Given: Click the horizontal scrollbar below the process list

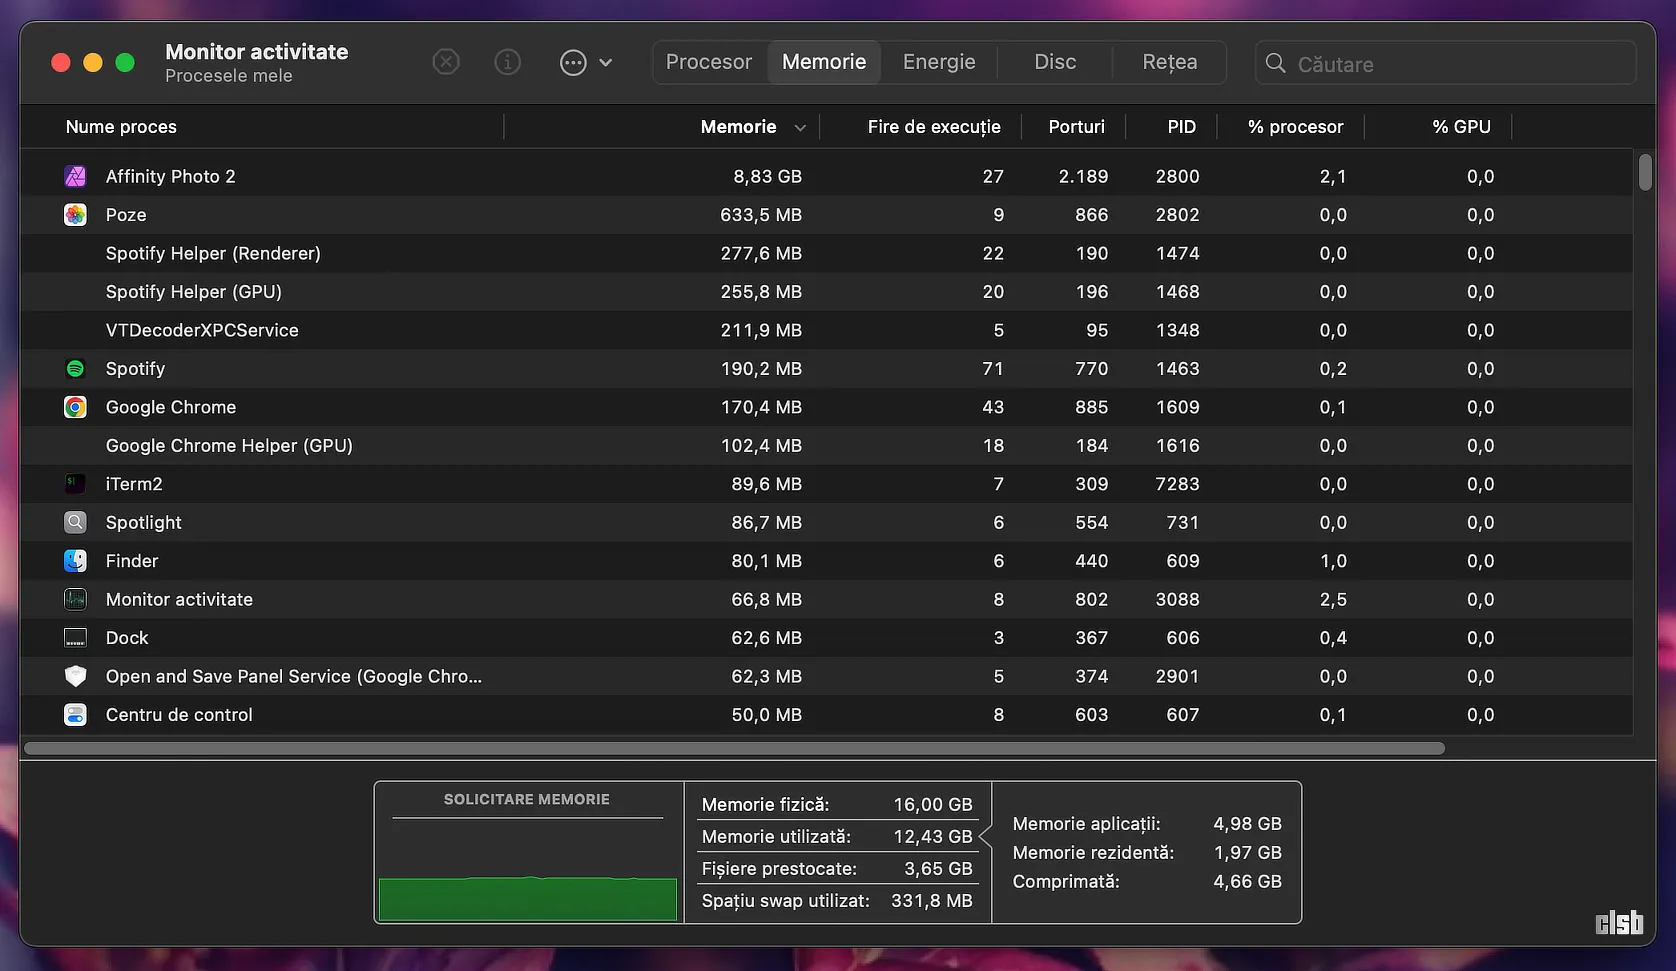Looking at the screenshot, I should point(734,748).
